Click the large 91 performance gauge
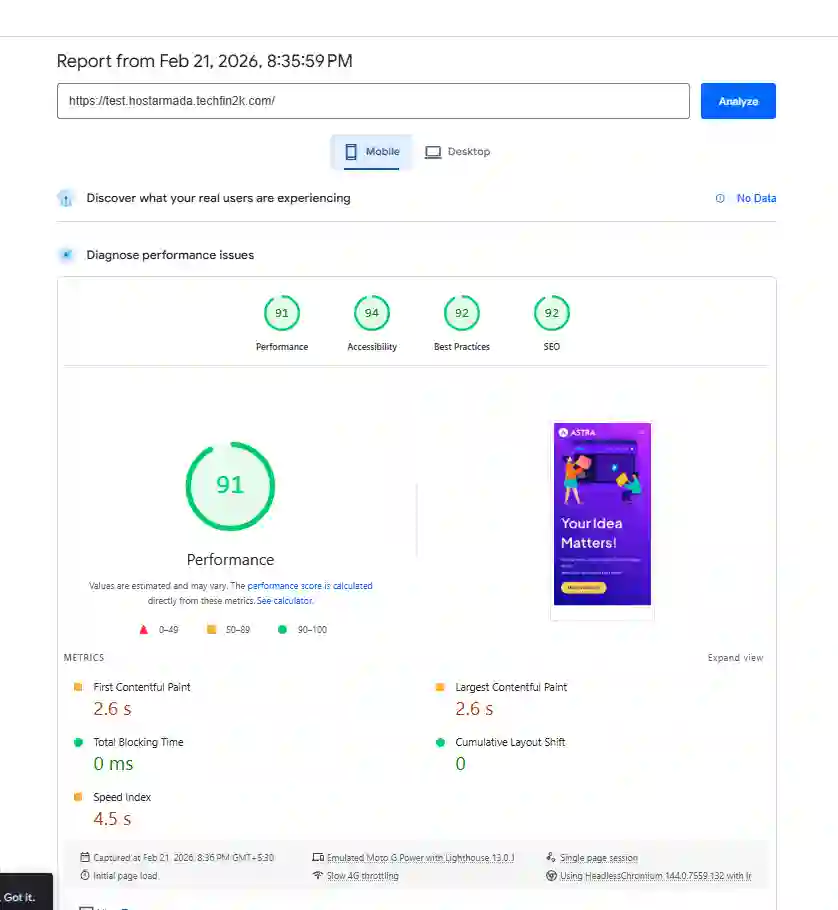Screen dimensions: 838x910 [x=230, y=486]
